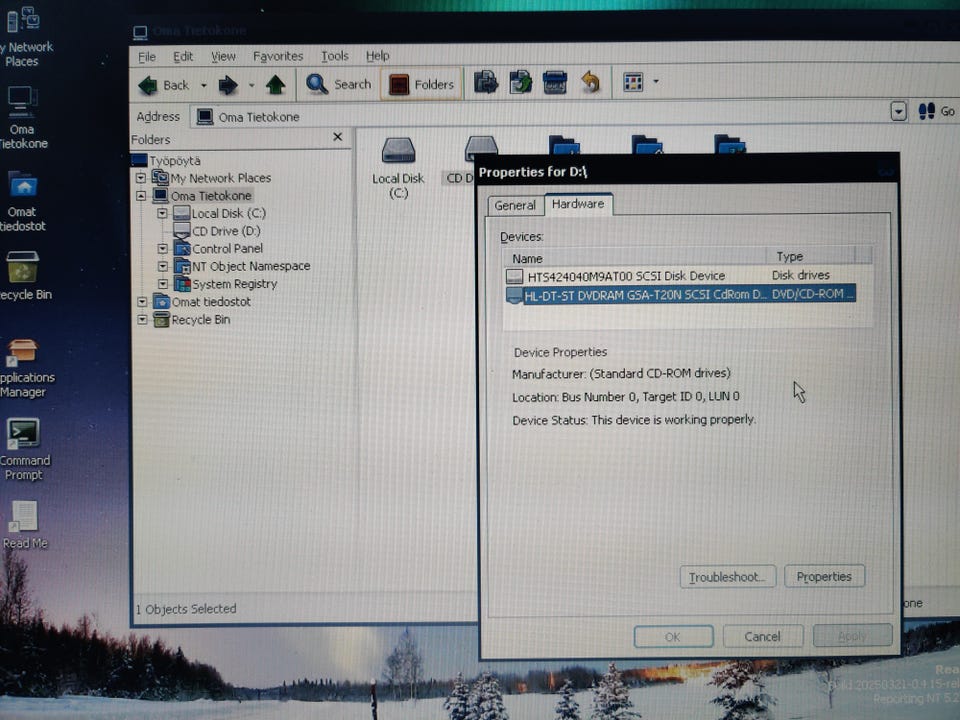960x720 pixels.
Task: Open the Edit menu
Action: [183, 56]
